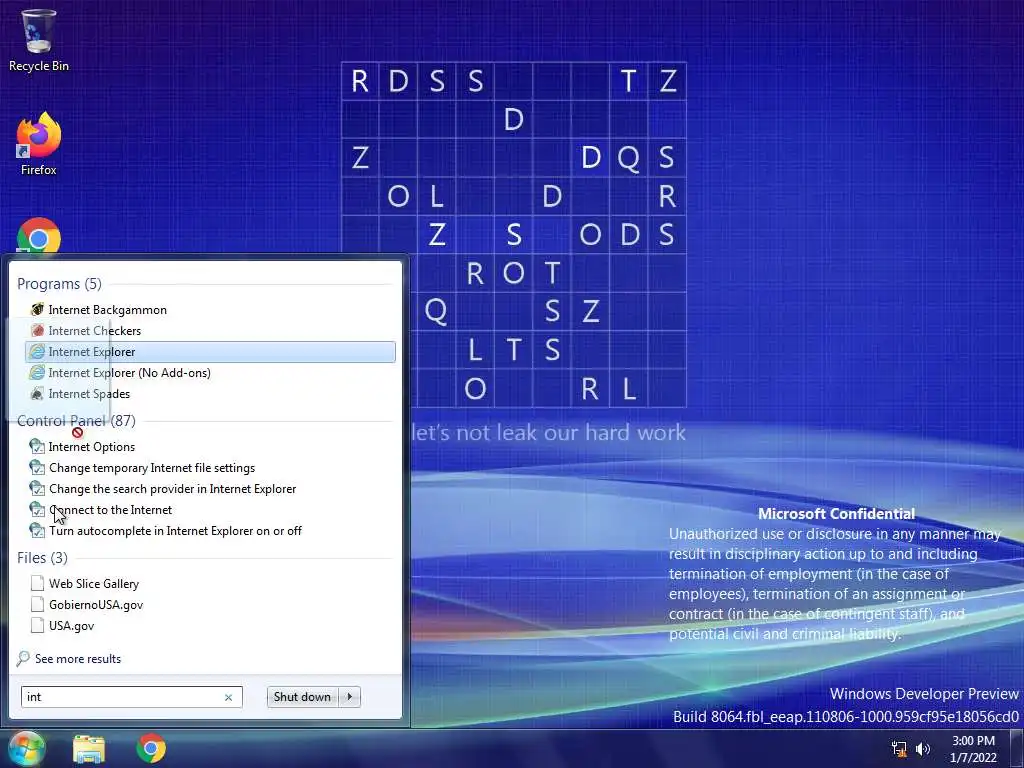Screen dimensions: 1024x768
Task: Click the Internet Options control panel icon
Action: (x=37, y=447)
